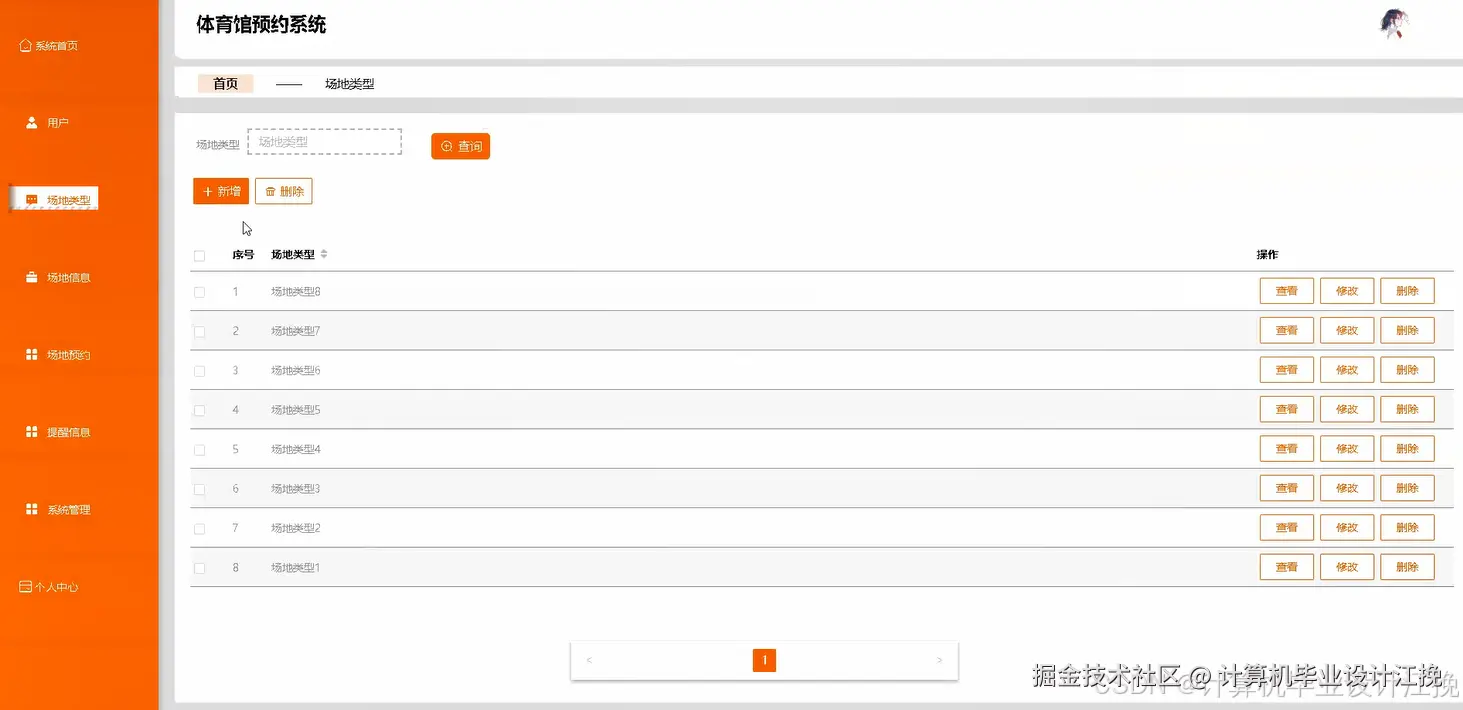Click the orange 新增 button
The height and width of the screenshot is (710, 1463).
point(221,191)
